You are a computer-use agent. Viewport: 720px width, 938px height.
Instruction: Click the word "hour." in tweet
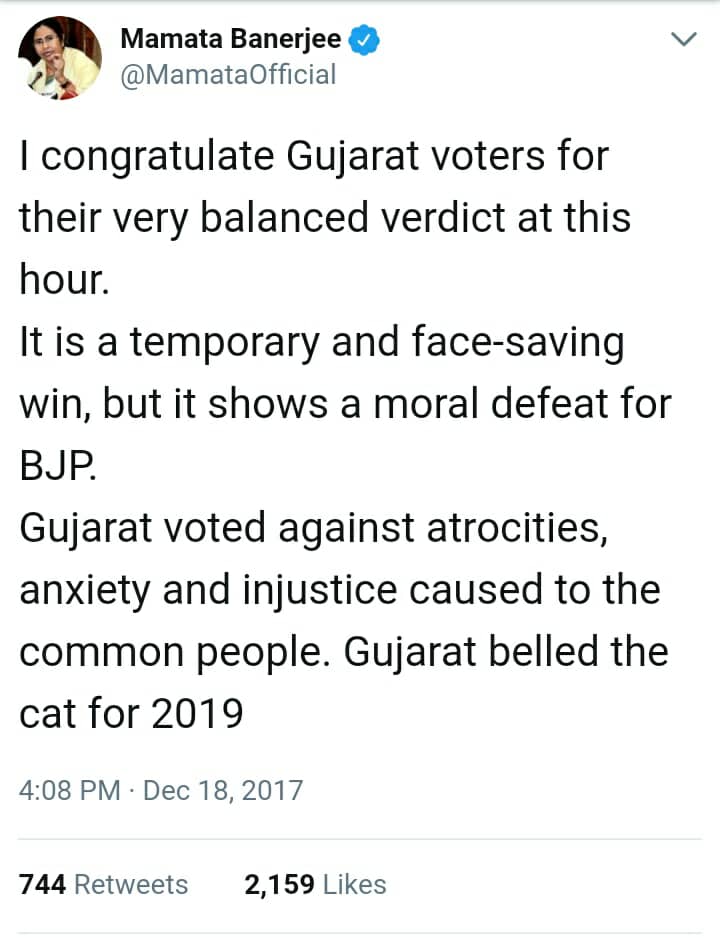pyautogui.click(x=62, y=281)
